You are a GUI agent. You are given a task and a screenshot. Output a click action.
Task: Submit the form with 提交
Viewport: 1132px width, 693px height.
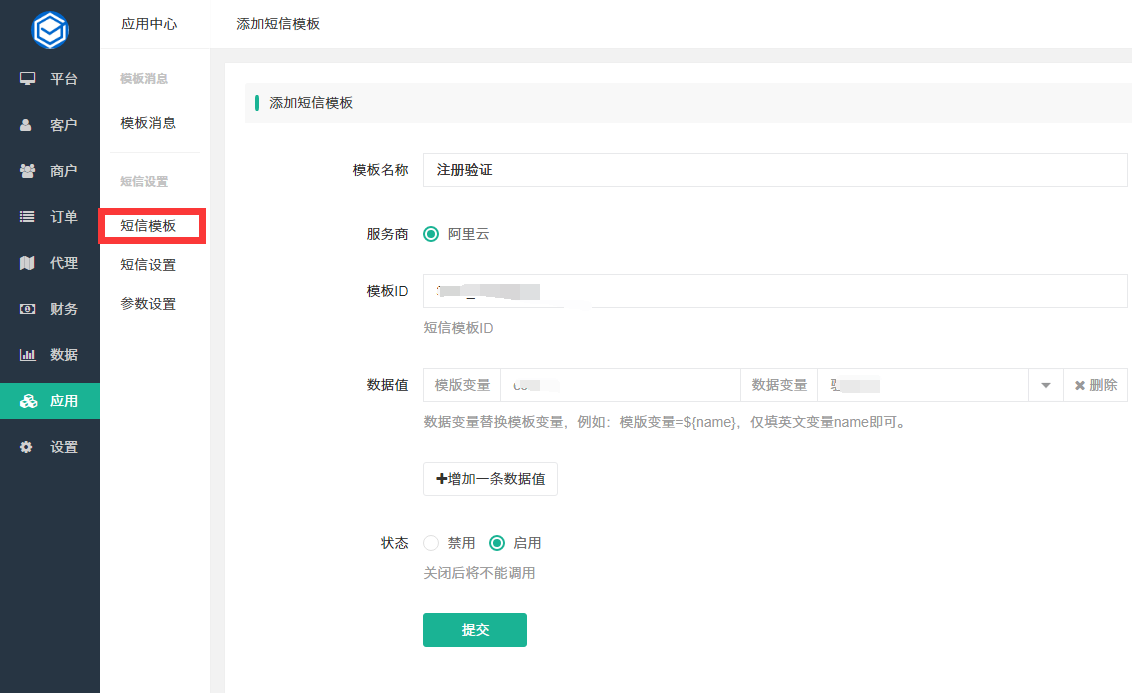[475, 629]
